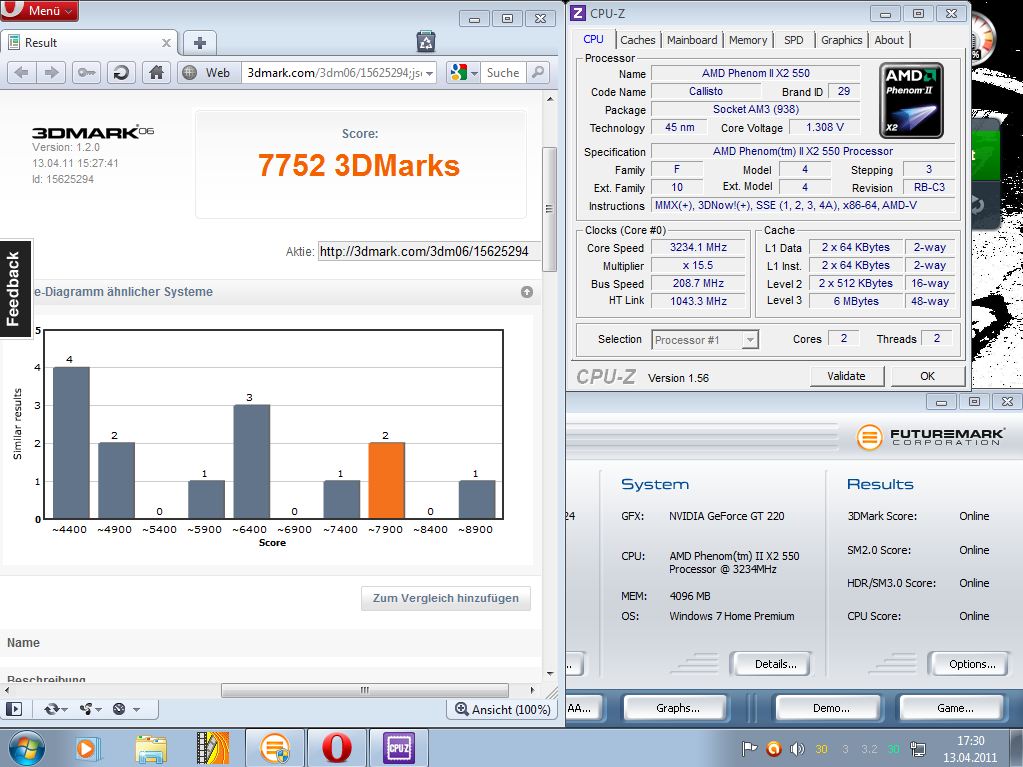Click the horizontal page scrollbar
Screen dimensions: 1023x767
[x=365, y=690]
